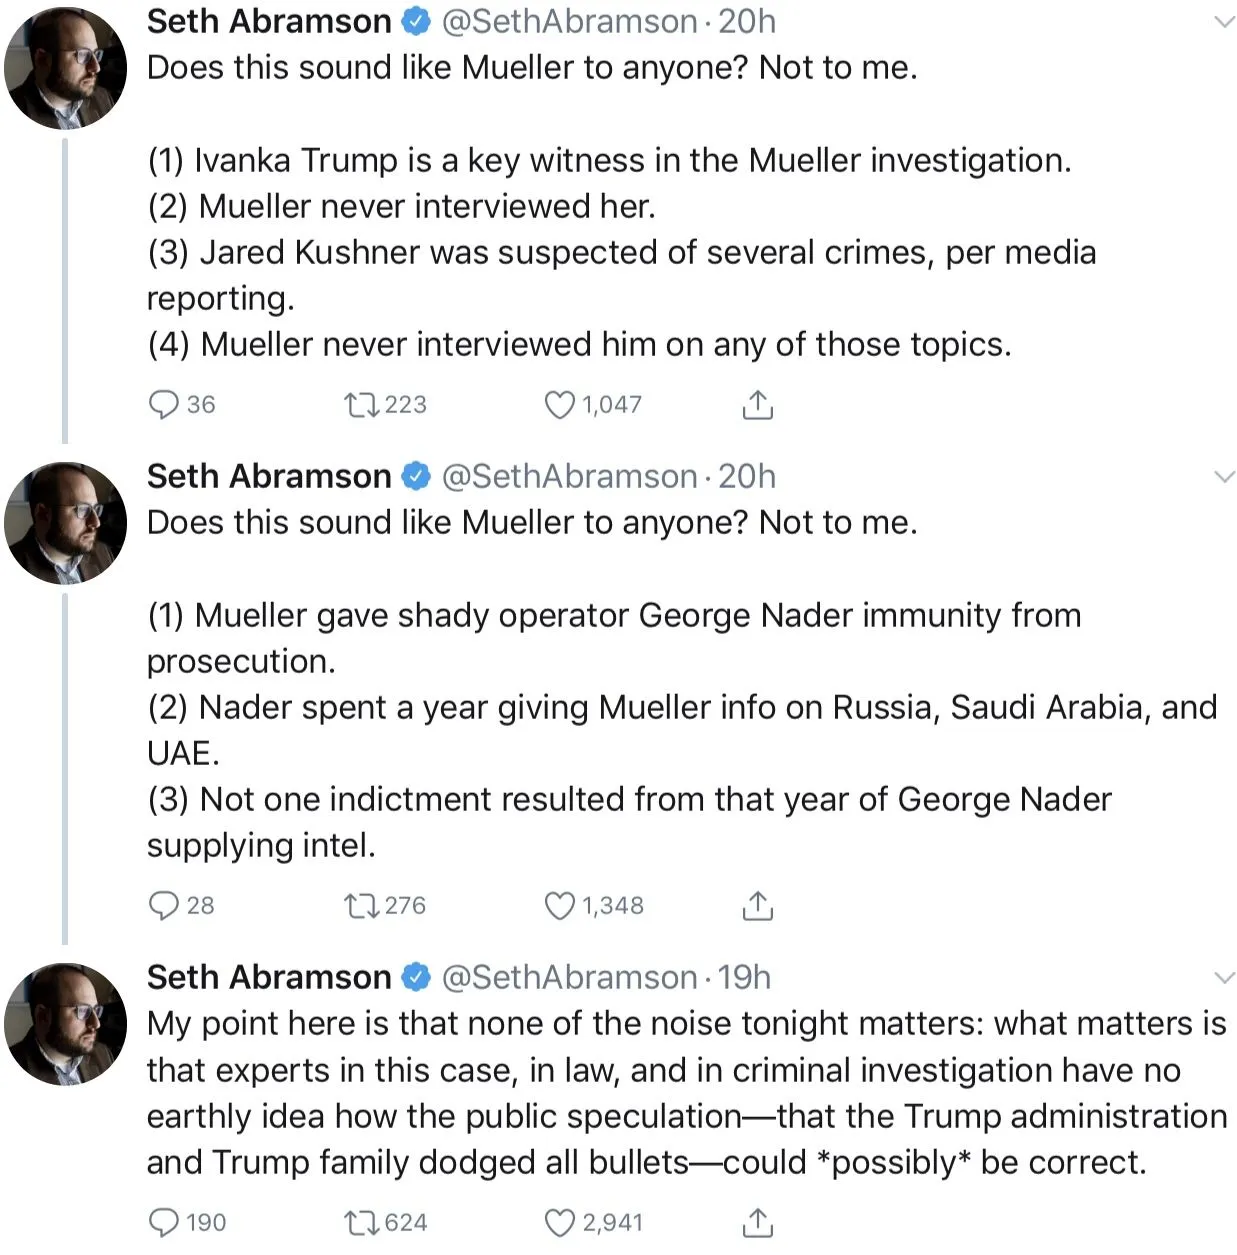Share the Ivanka Trump witness tweet
This screenshot has width=1237, height=1255.
758,404
